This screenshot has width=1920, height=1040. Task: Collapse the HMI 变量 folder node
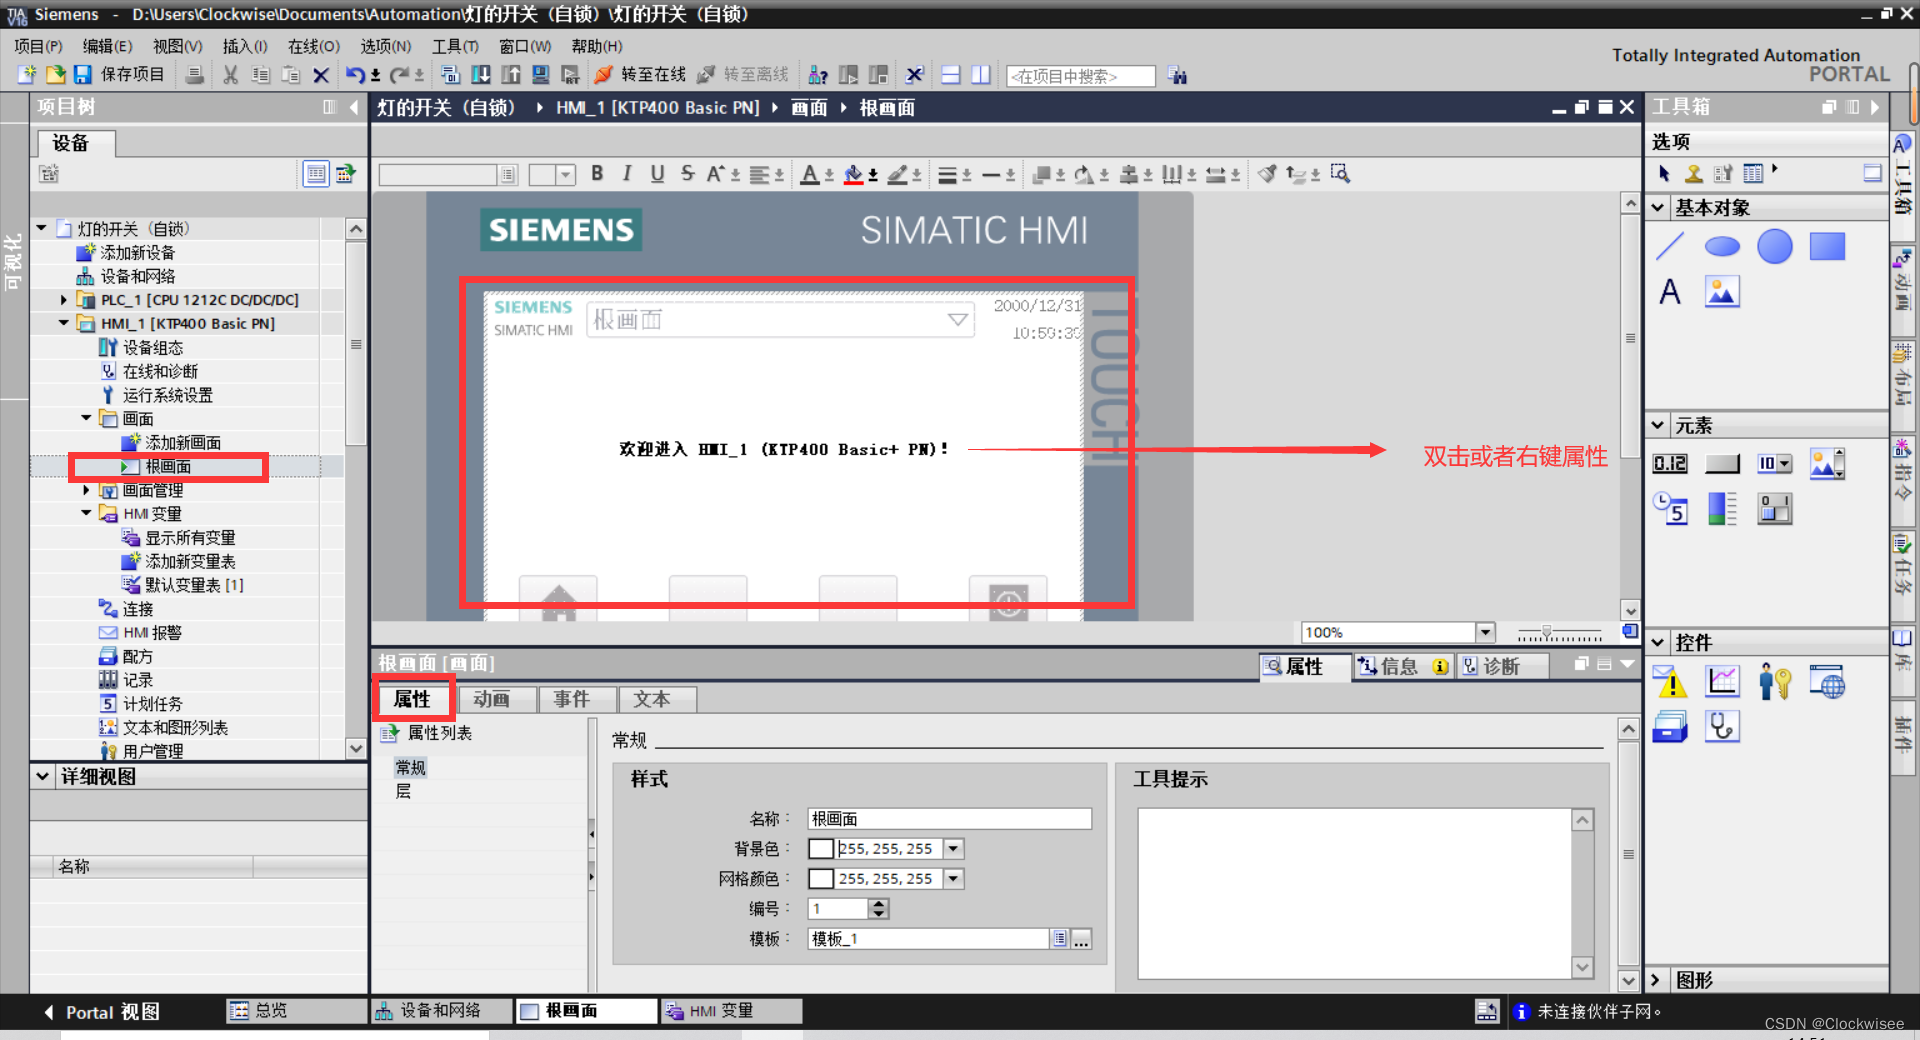[86, 513]
